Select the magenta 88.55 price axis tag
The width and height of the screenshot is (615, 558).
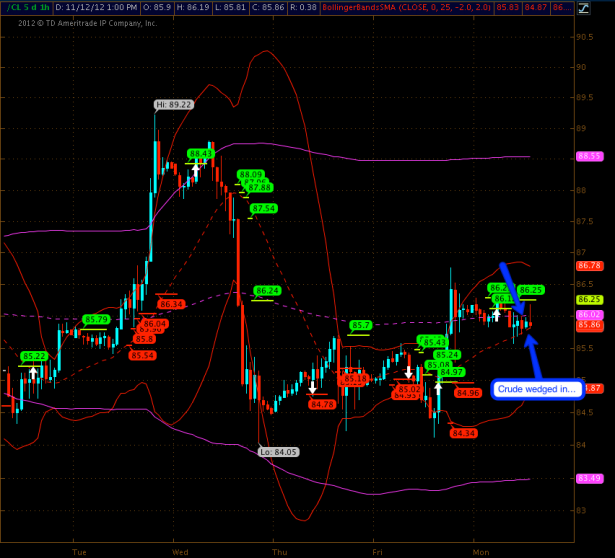pyautogui.click(x=588, y=157)
